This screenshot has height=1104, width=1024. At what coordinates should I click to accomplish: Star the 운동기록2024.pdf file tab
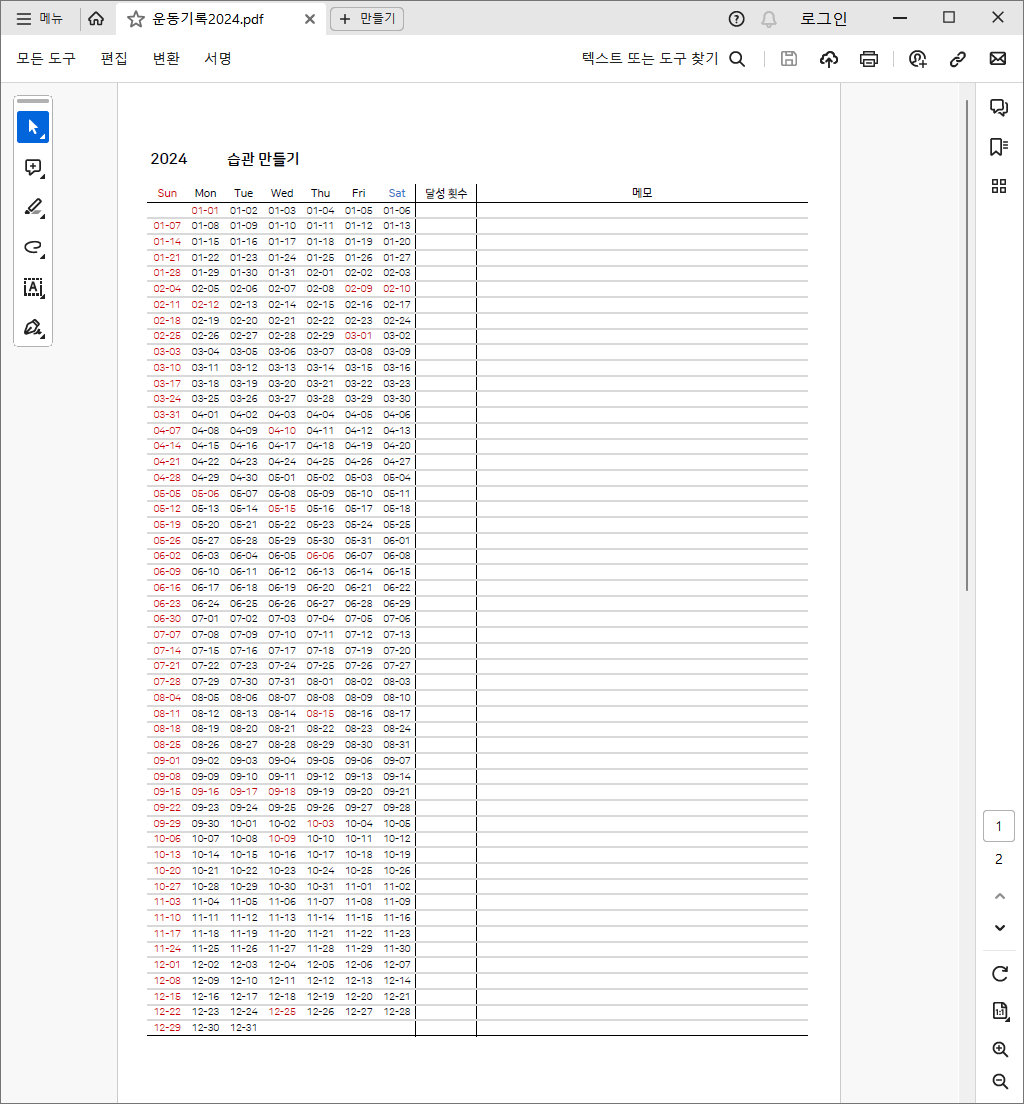136,19
